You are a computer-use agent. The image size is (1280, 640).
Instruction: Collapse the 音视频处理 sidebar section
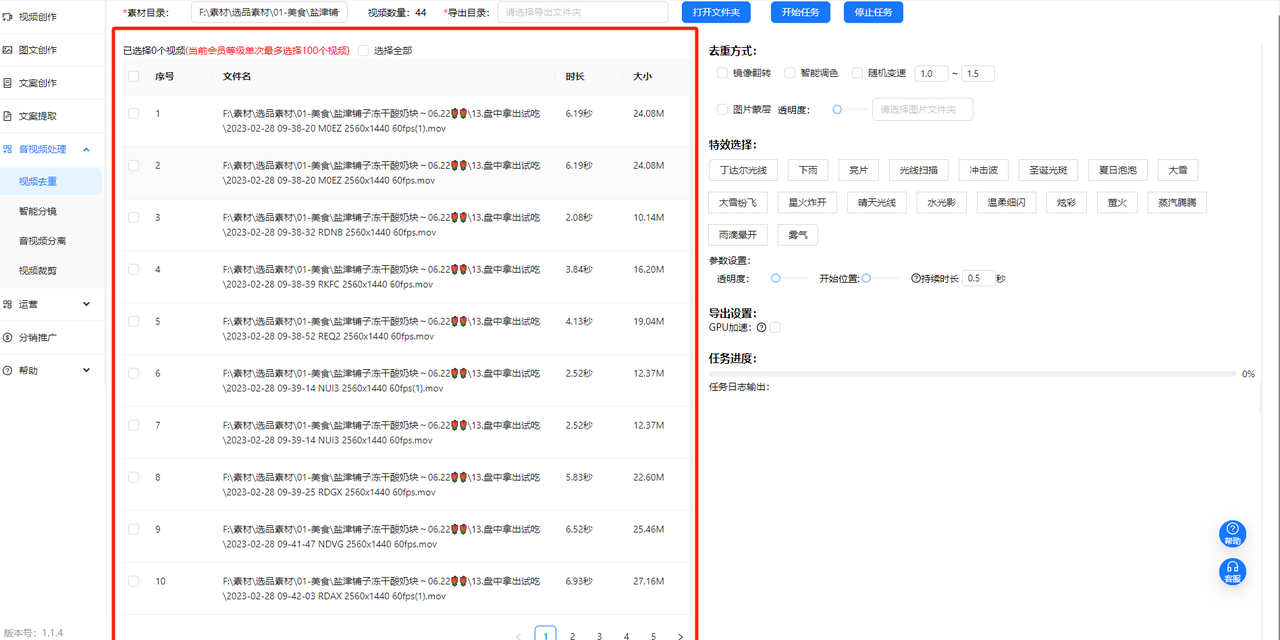pos(86,149)
